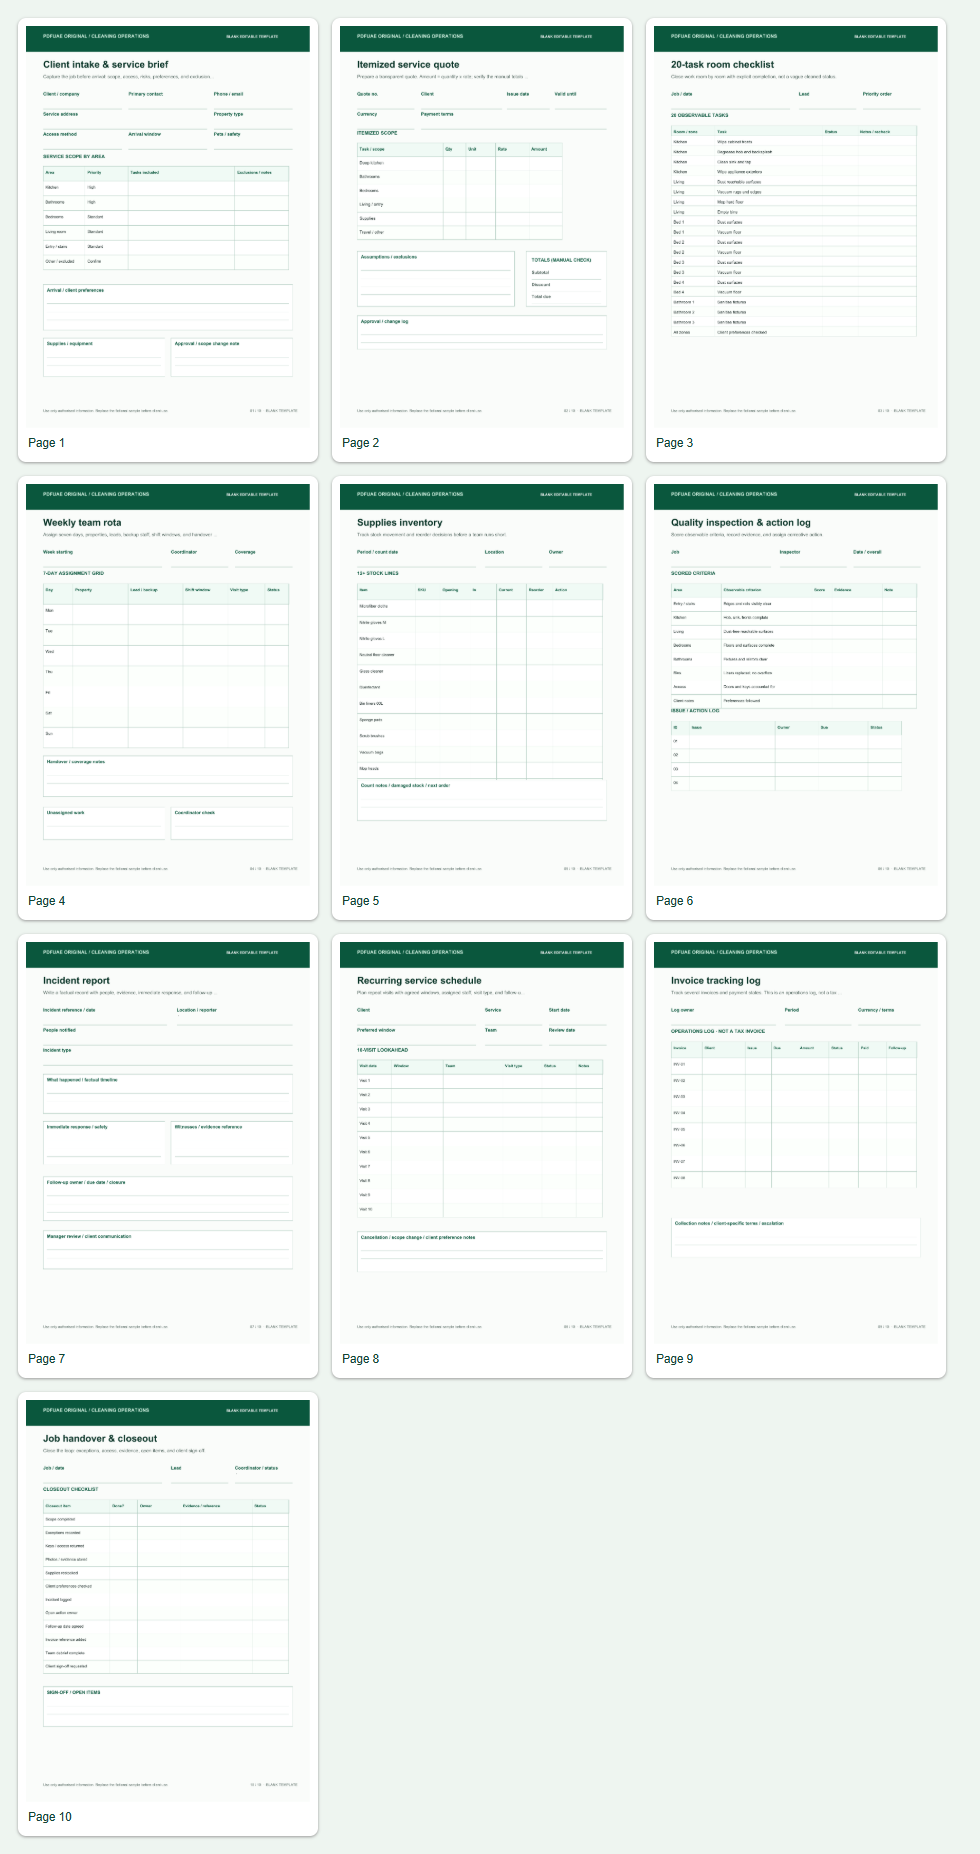Open the Page 1 thumbnail card

click(x=168, y=240)
